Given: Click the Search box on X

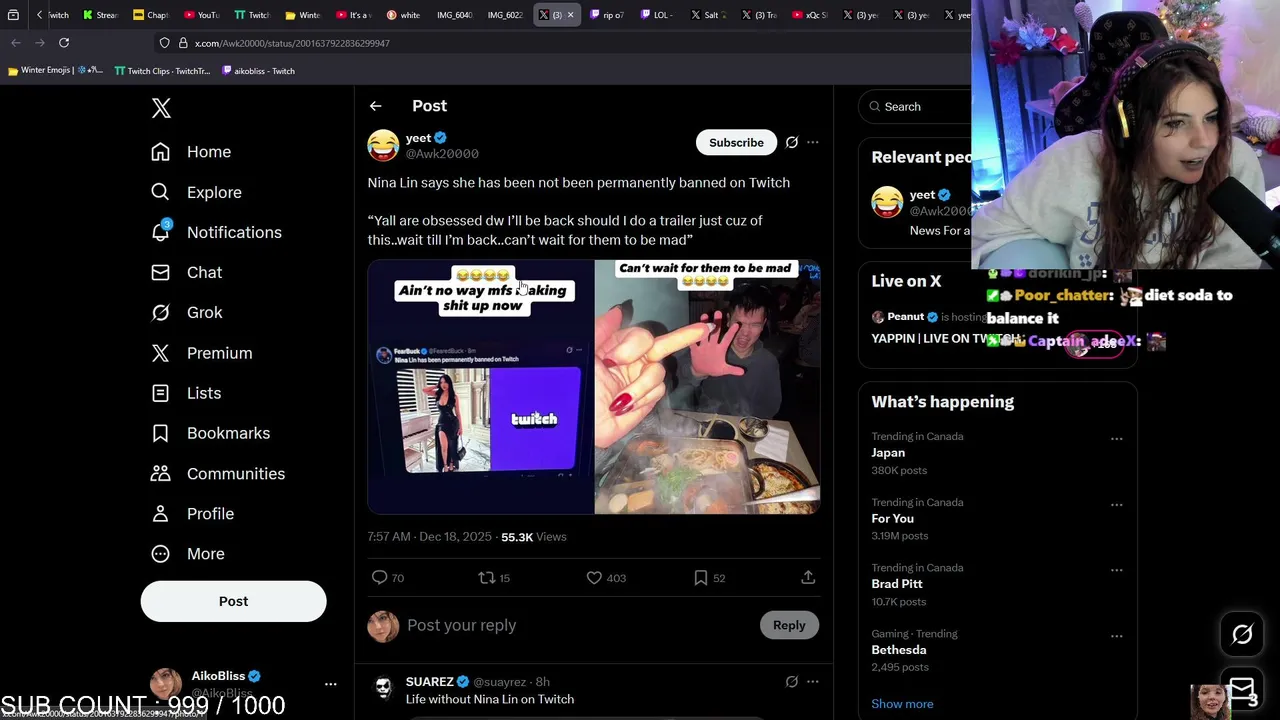Looking at the screenshot, I should (915, 106).
